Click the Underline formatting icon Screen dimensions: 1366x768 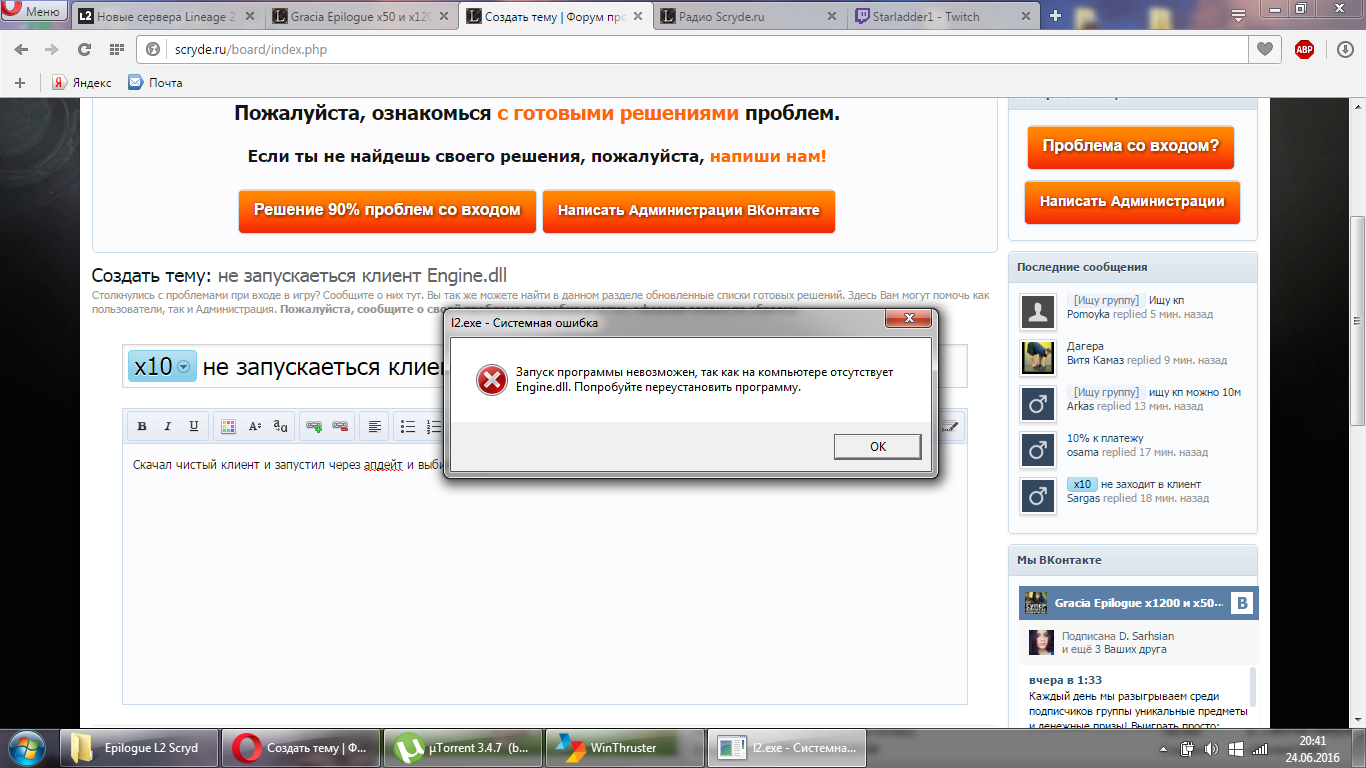(194, 426)
